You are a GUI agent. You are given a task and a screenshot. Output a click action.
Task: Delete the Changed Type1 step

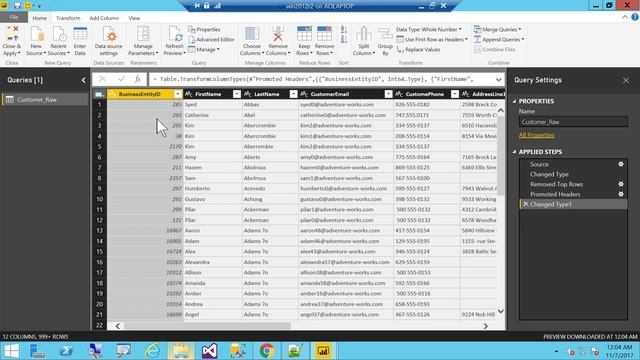click(525, 204)
